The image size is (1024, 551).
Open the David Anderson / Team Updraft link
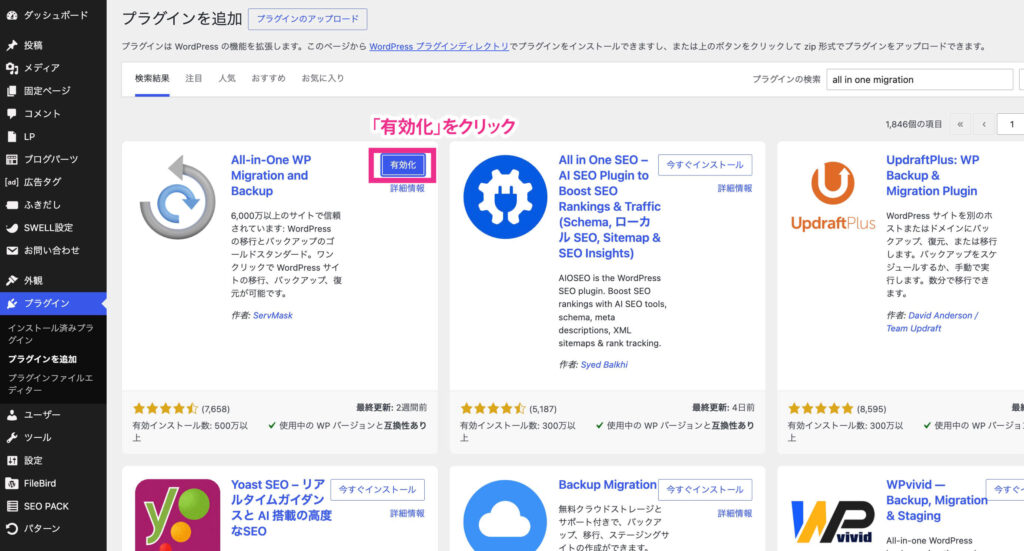coord(933,322)
